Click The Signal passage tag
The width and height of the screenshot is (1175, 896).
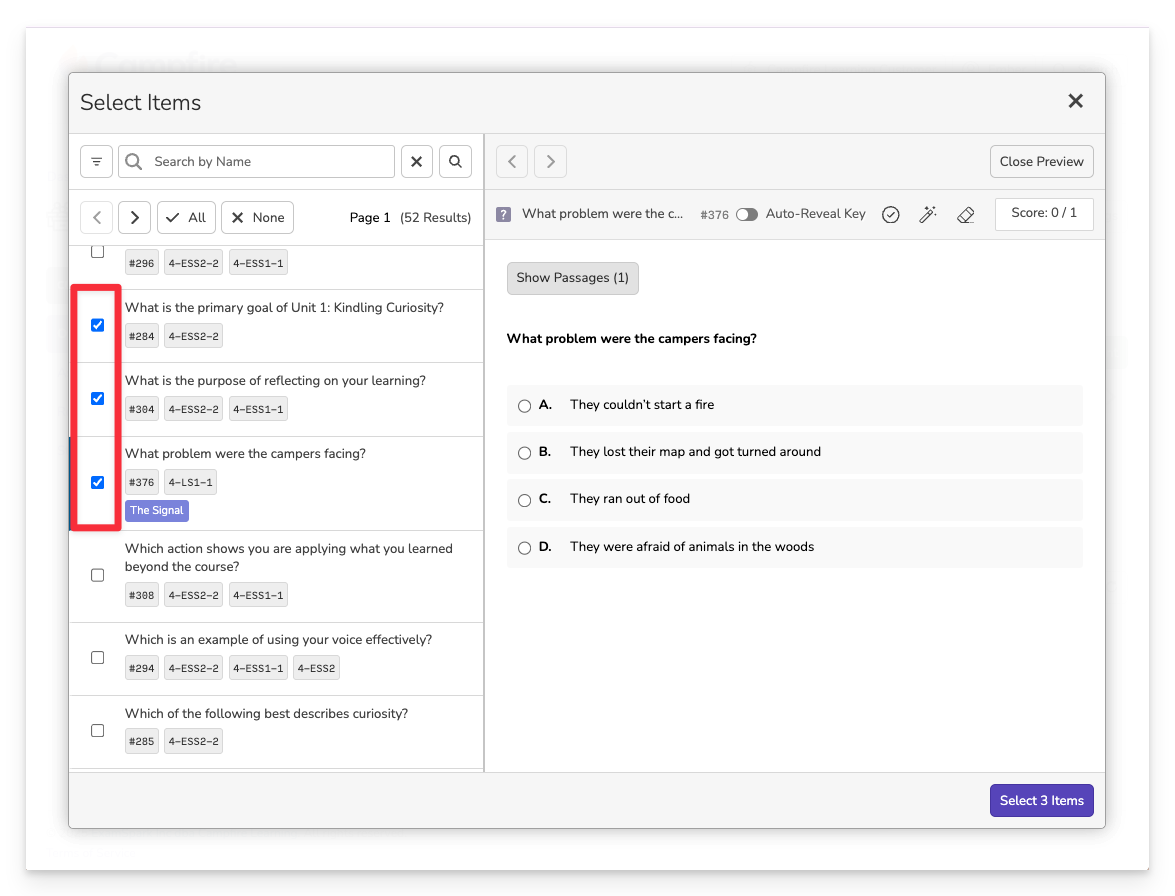pyautogui.click(x=156, y=511)
